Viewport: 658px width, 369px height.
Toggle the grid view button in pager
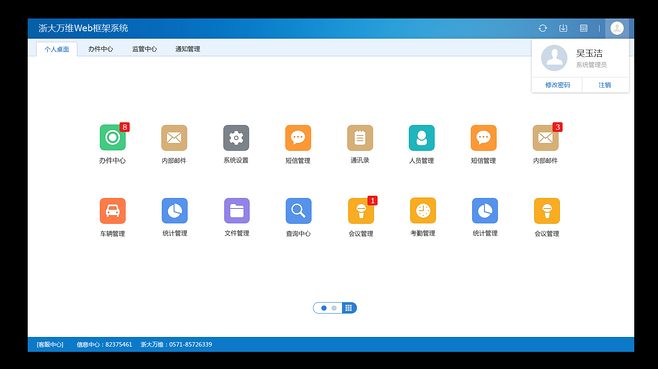(349, 308)
